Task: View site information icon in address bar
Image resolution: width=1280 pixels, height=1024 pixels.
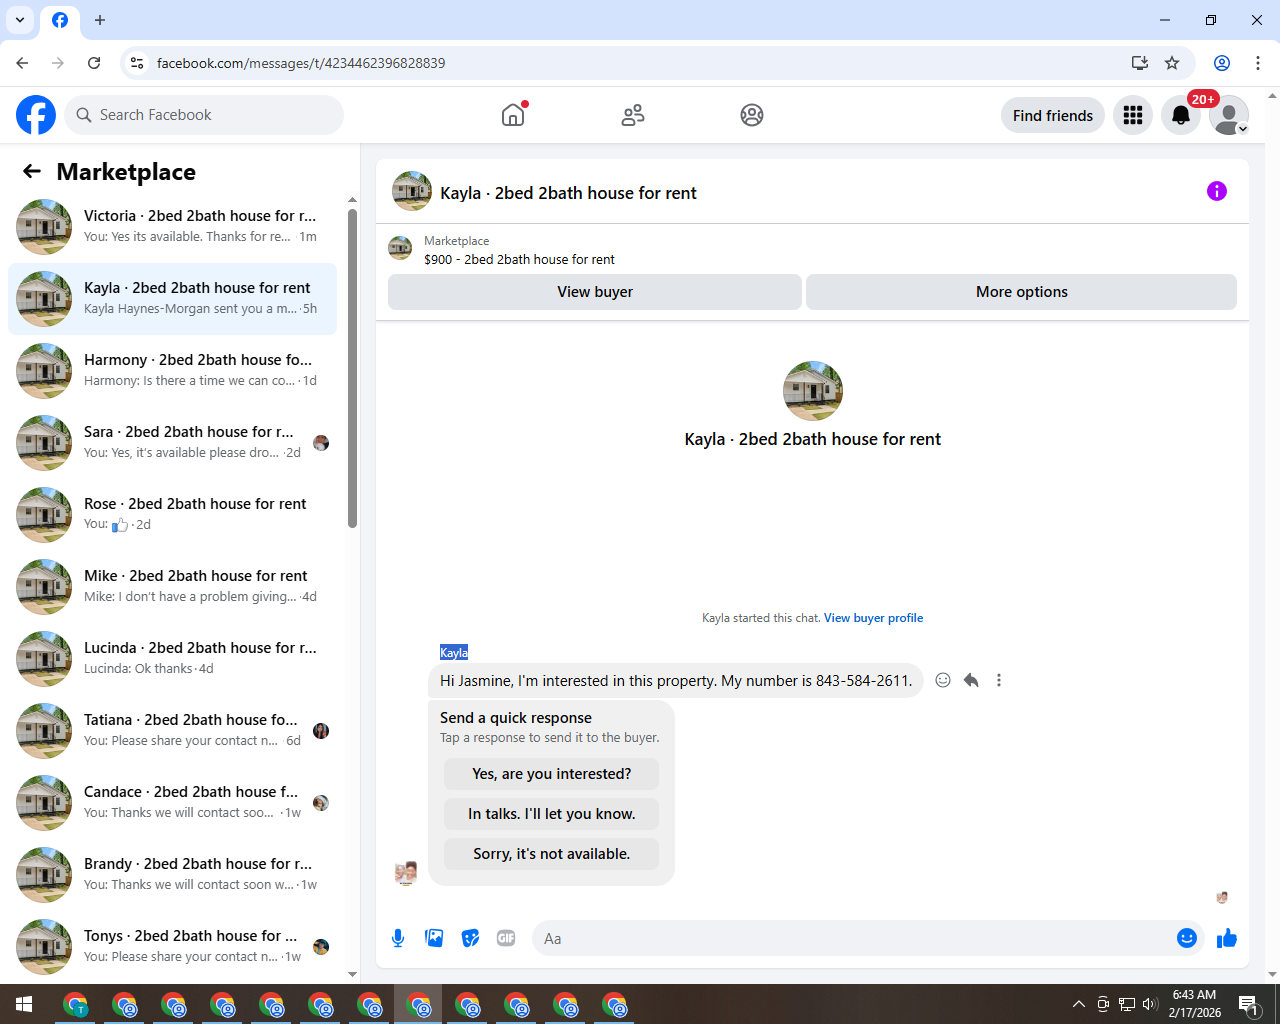Action: pos(137,63)
